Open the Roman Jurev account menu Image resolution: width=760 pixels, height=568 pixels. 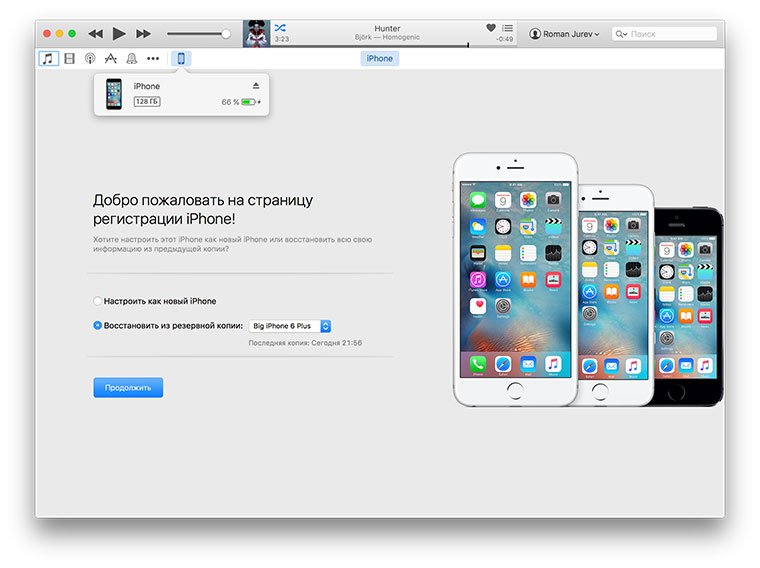565,34
